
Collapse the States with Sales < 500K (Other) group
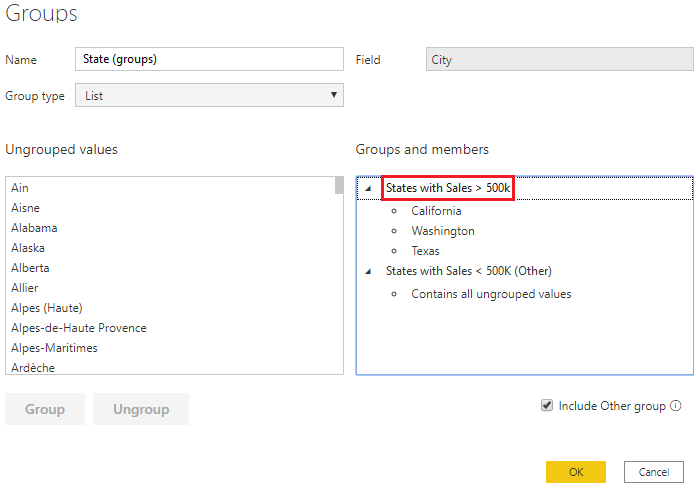pos(367,271)
